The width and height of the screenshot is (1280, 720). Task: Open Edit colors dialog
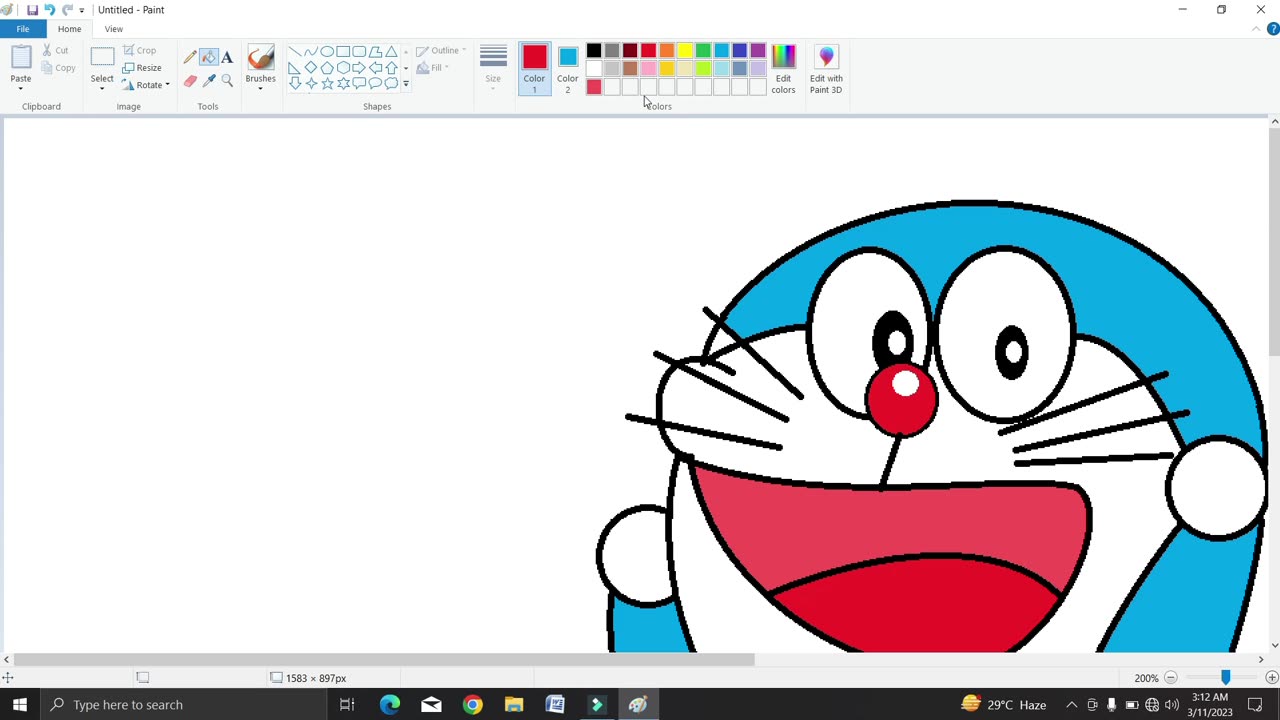[x=783, y=69]
